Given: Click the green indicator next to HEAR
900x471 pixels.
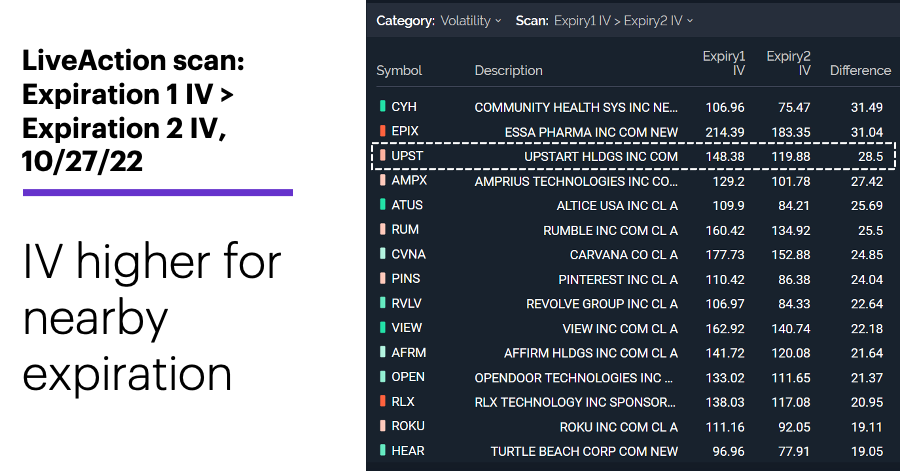Looking at the screenshot, I should click(x=382, y=450).
